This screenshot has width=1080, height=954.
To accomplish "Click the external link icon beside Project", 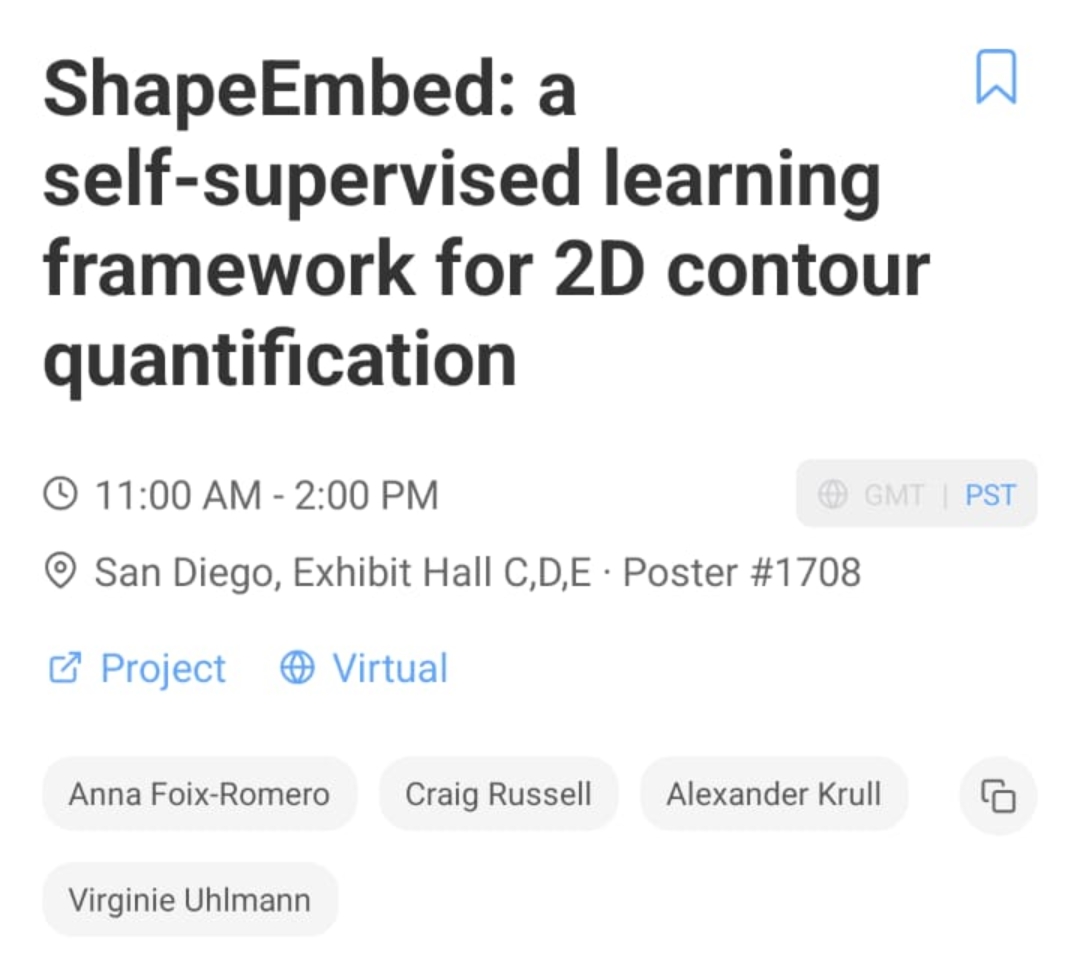I will tap(64, 668).
